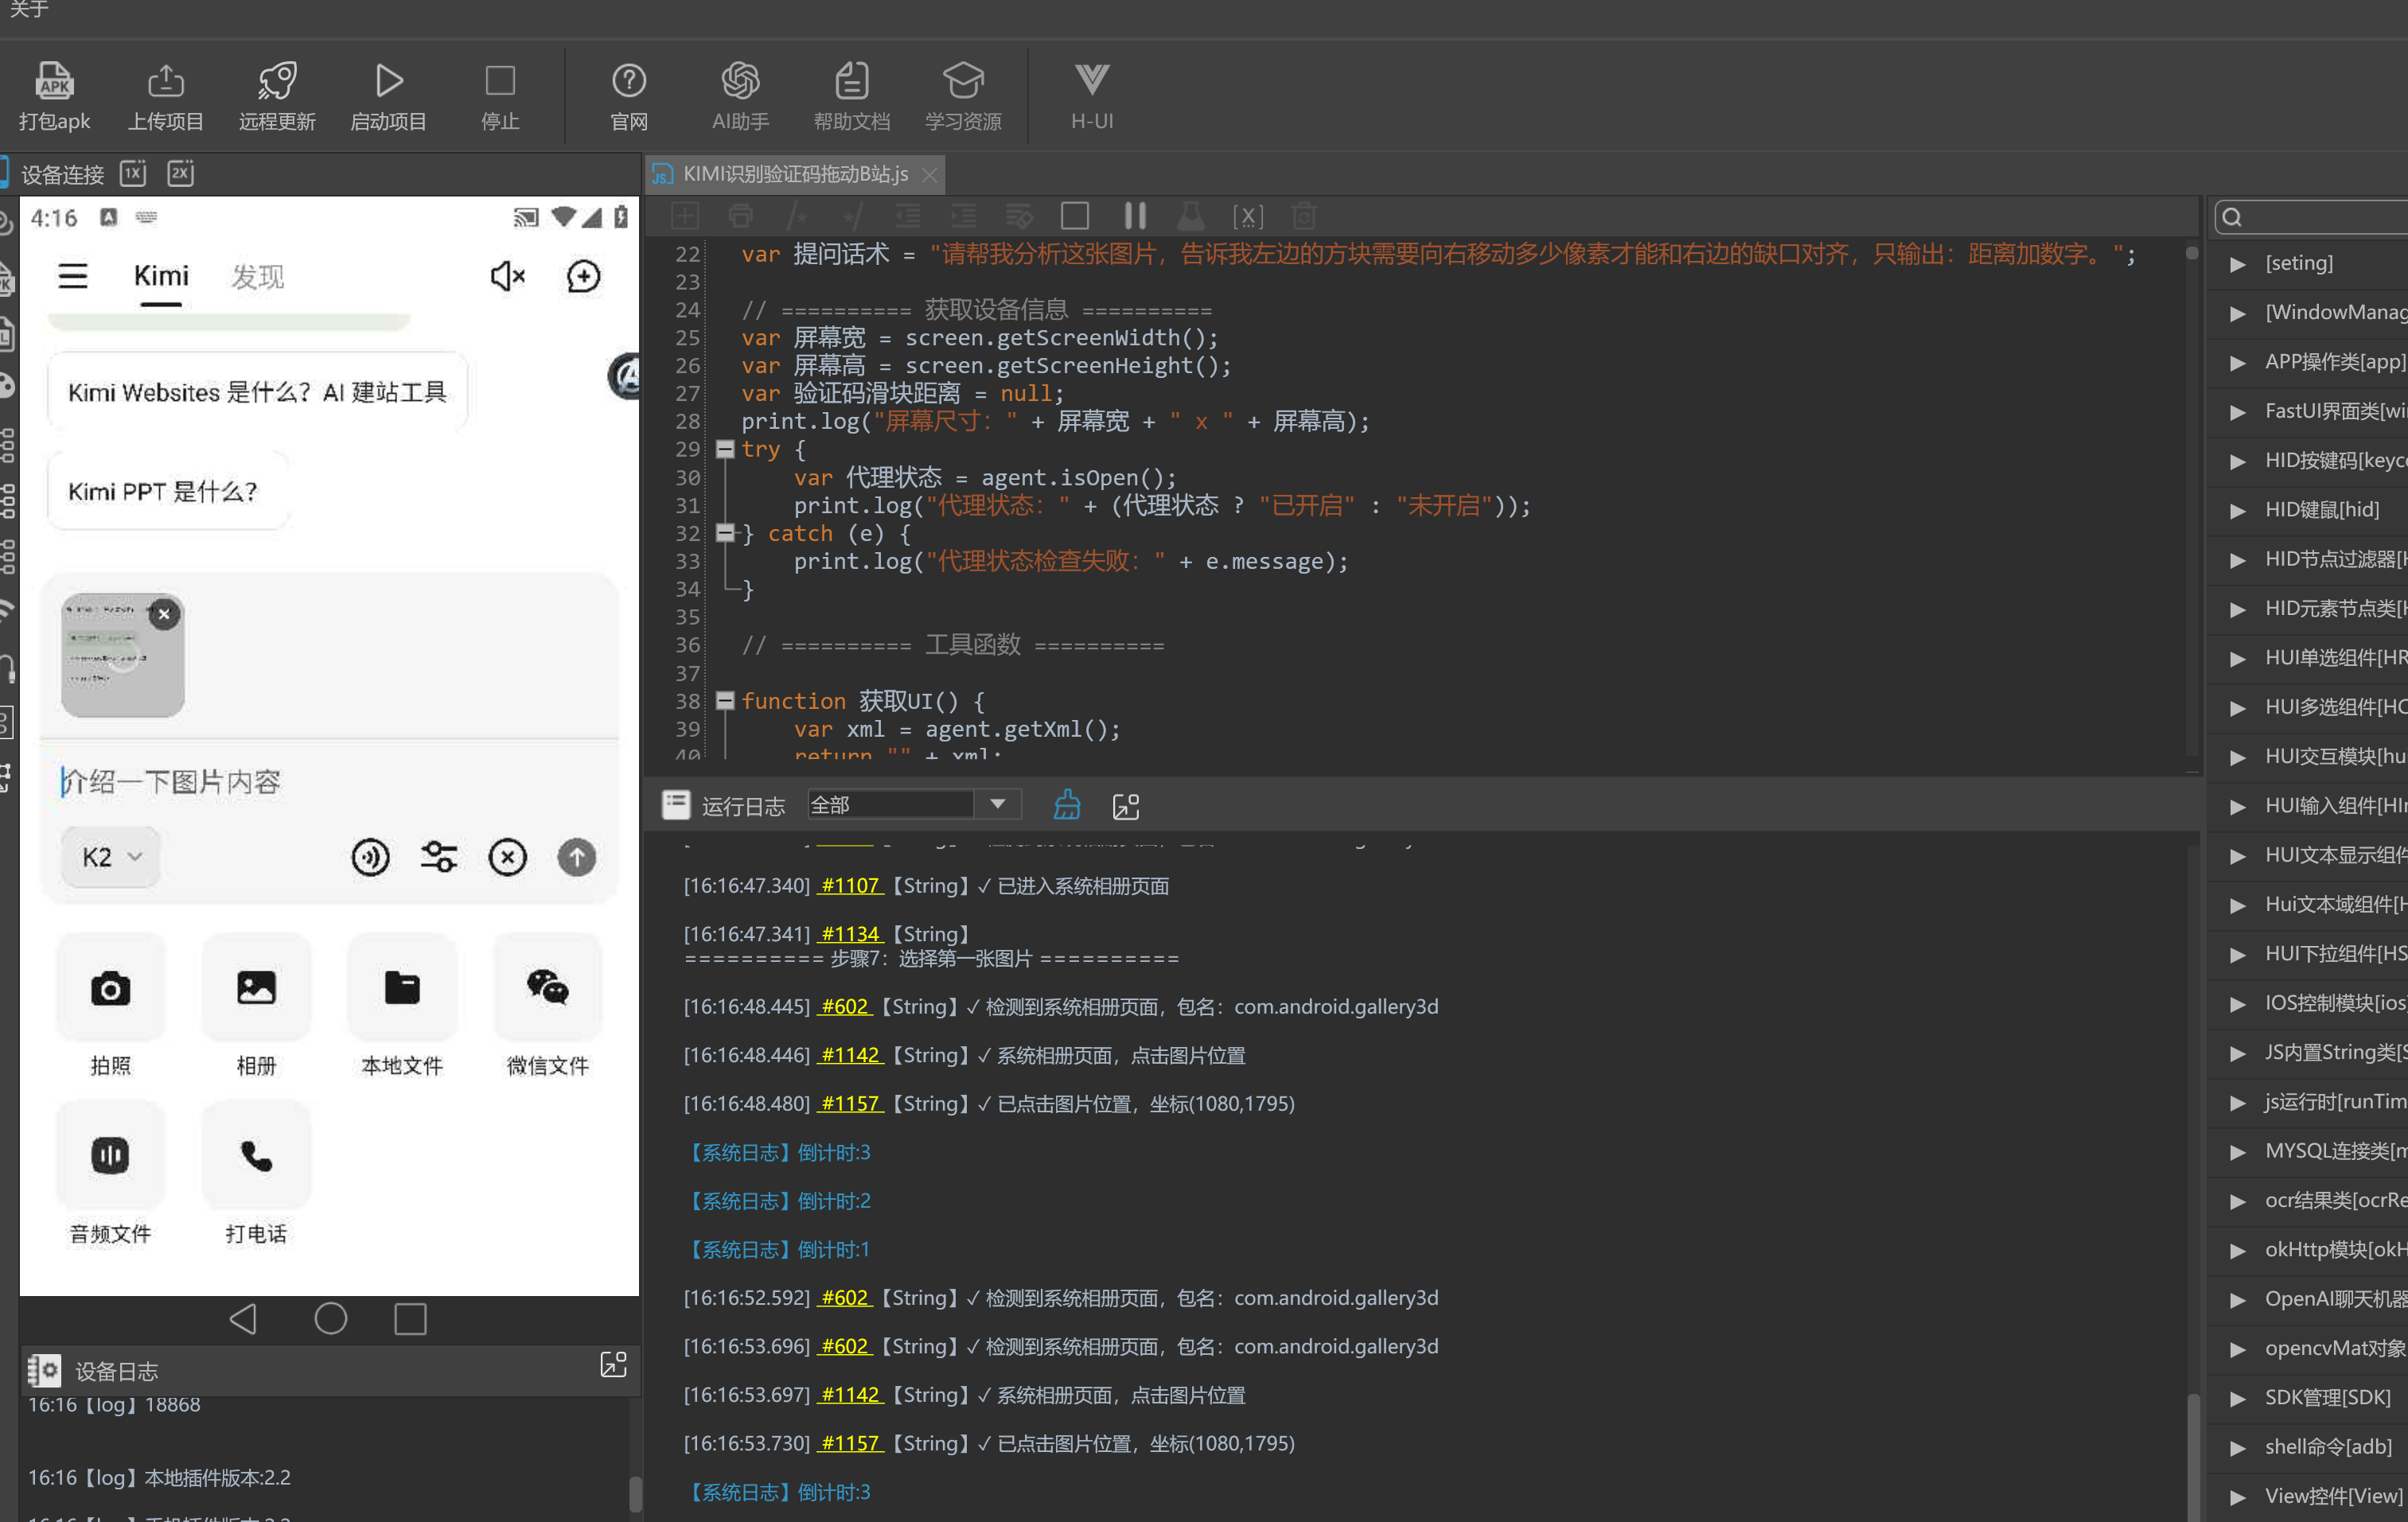Screen dimensions: 2408x1522
Task: Remove the attached image thumbnail
Action: point(164,614)
